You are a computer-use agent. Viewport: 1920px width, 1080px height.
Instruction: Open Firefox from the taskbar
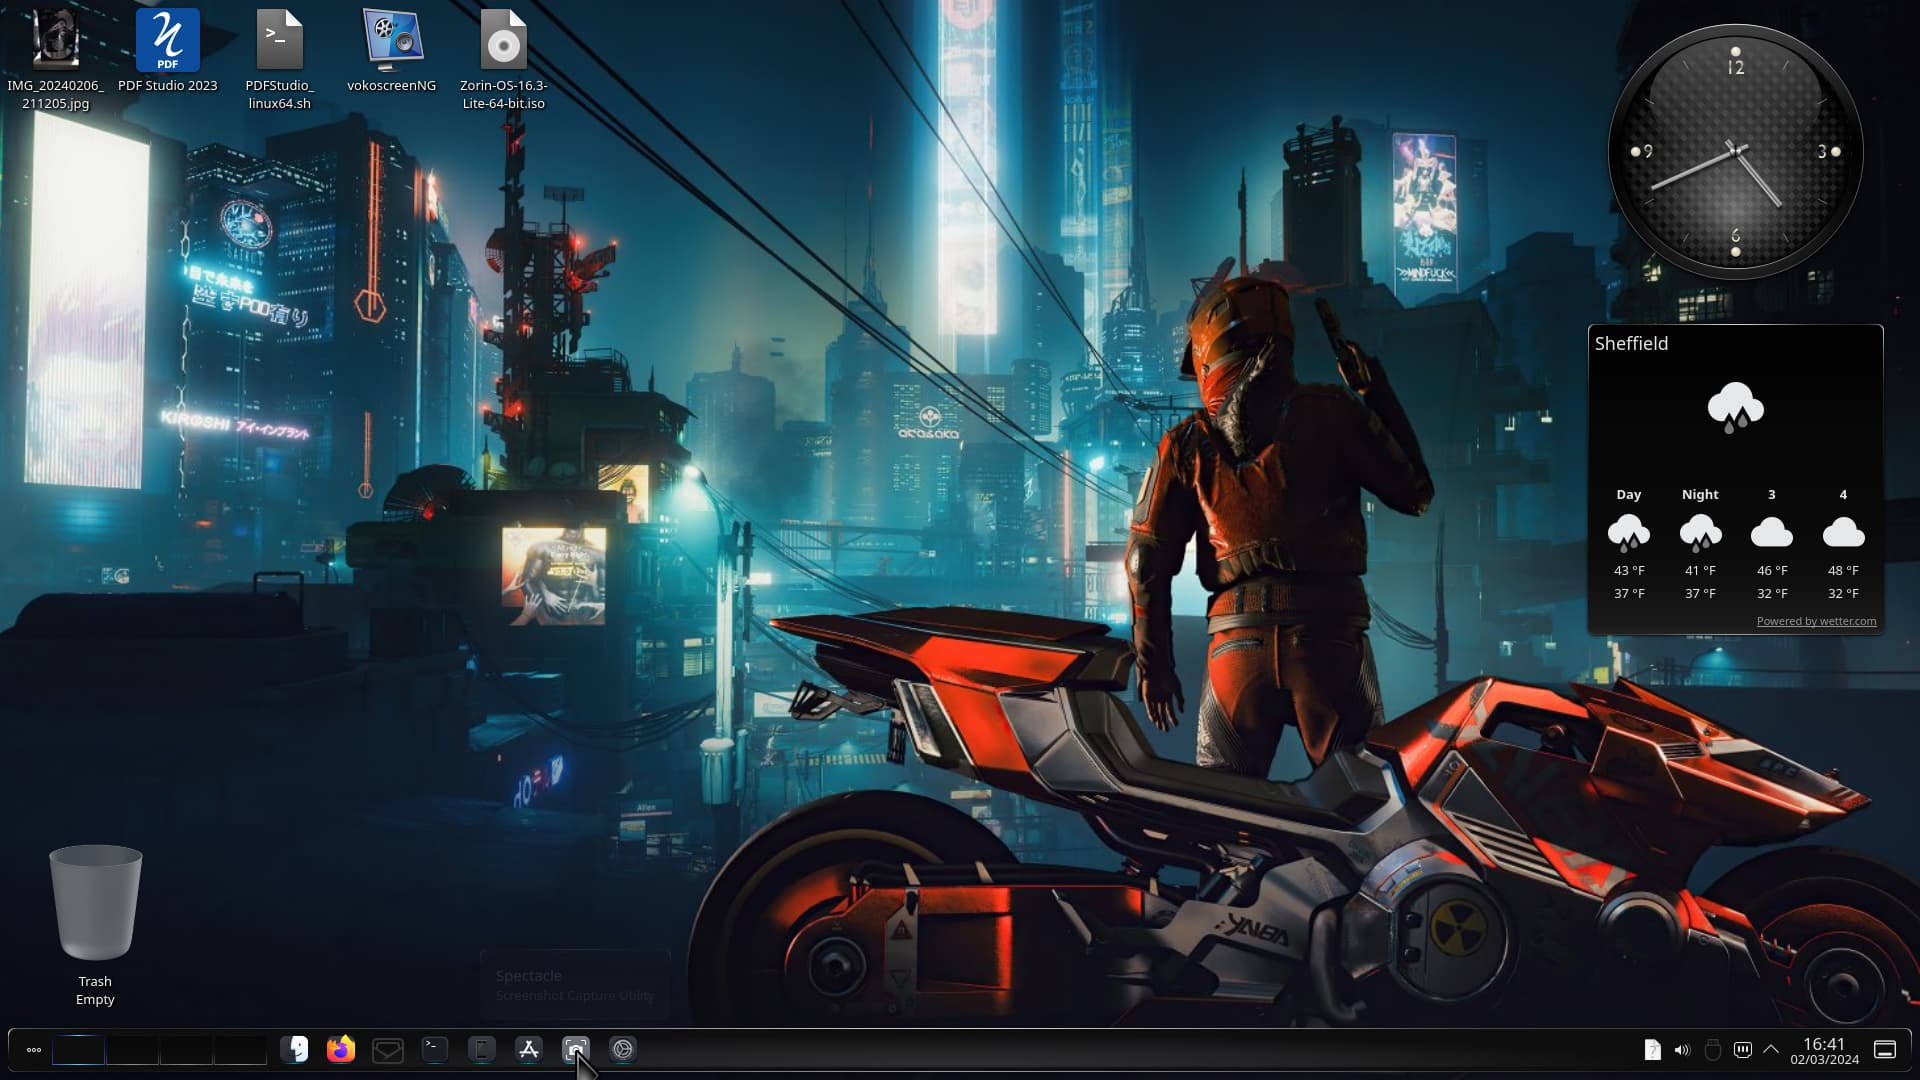pos(341,1049)
